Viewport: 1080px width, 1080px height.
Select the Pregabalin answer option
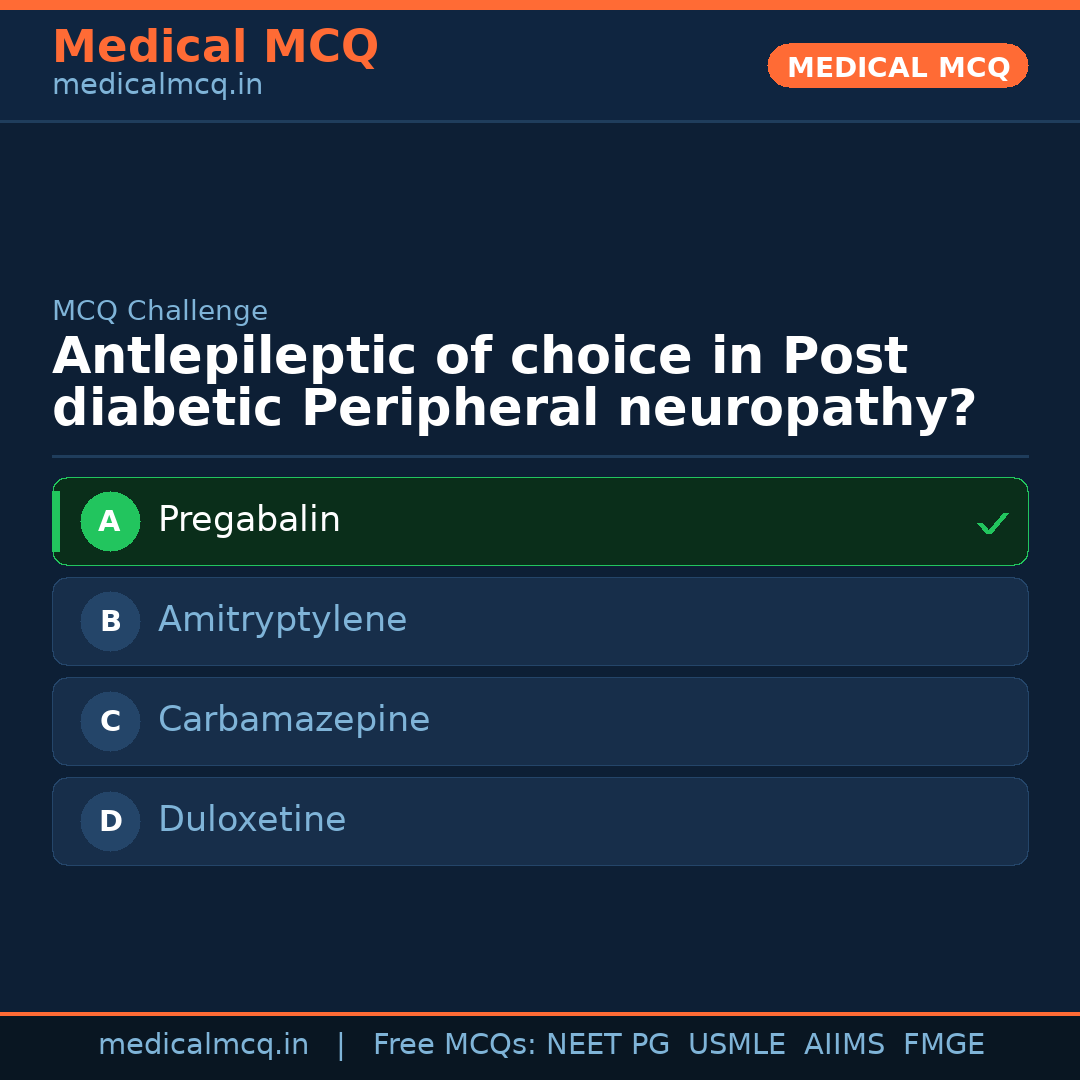click(x=540, y=521)
